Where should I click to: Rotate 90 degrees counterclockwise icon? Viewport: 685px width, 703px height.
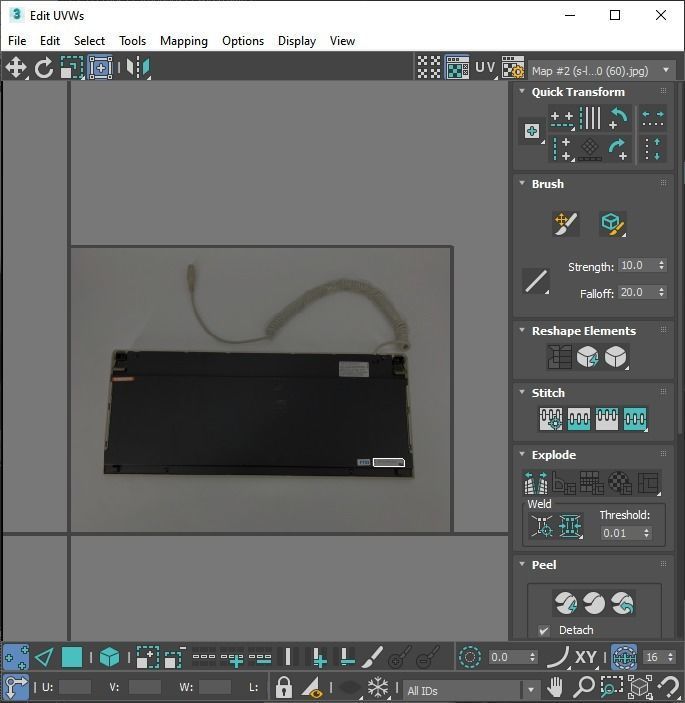[619, 118]
